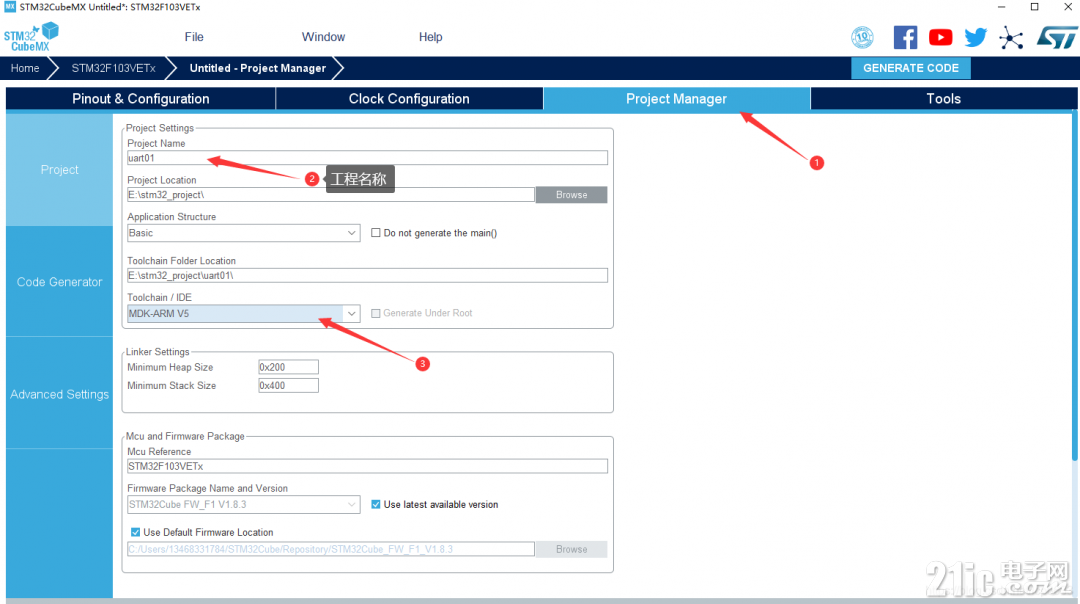Click the MX app icon in title bar
The height and width of the screenshot is (604, 1080).
10,7
